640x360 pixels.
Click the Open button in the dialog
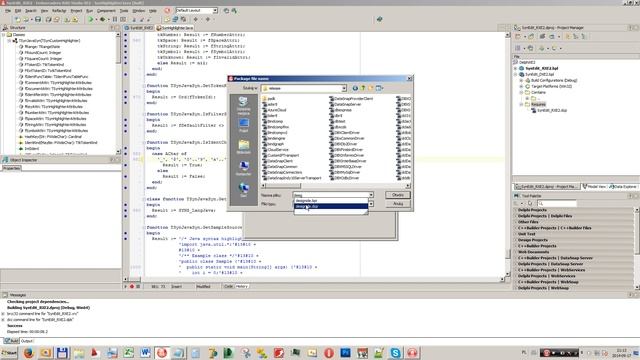pyautogui.click(x=398, y=195)
